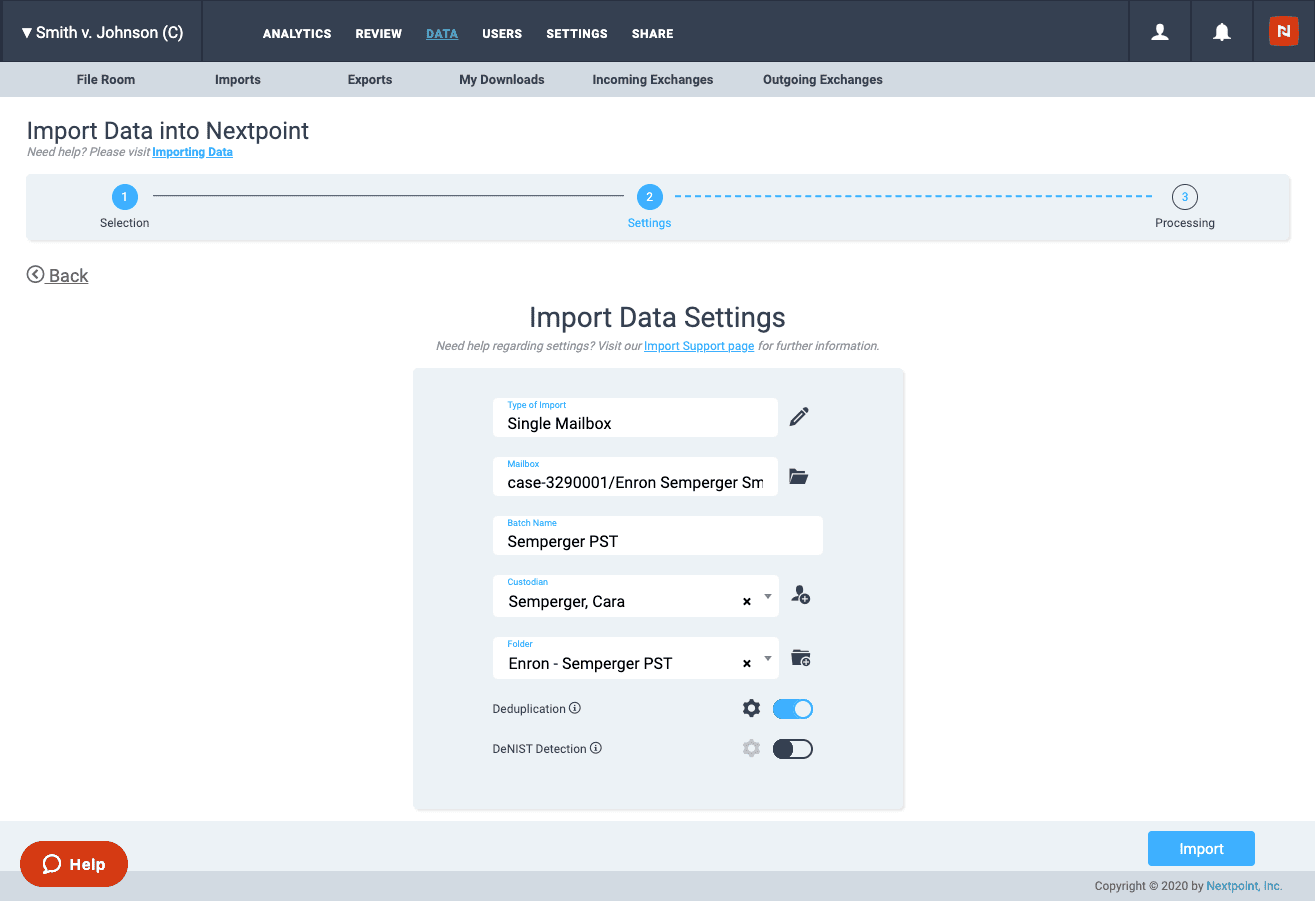The image size is (1315, 901).
Task: Click the Batch Name field
Action: [x=658, y=535]
